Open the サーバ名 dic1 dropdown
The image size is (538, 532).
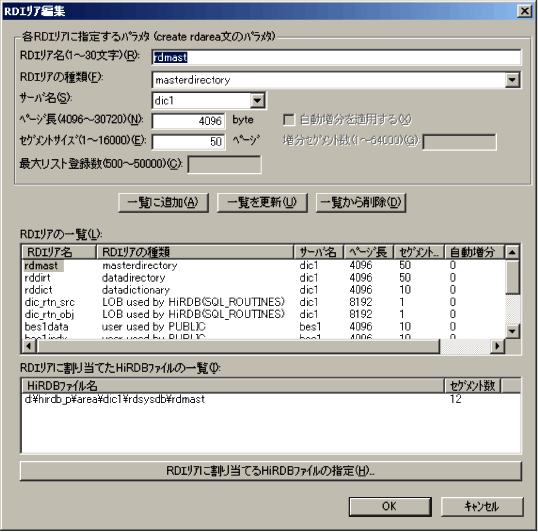(x=257, y=101)
